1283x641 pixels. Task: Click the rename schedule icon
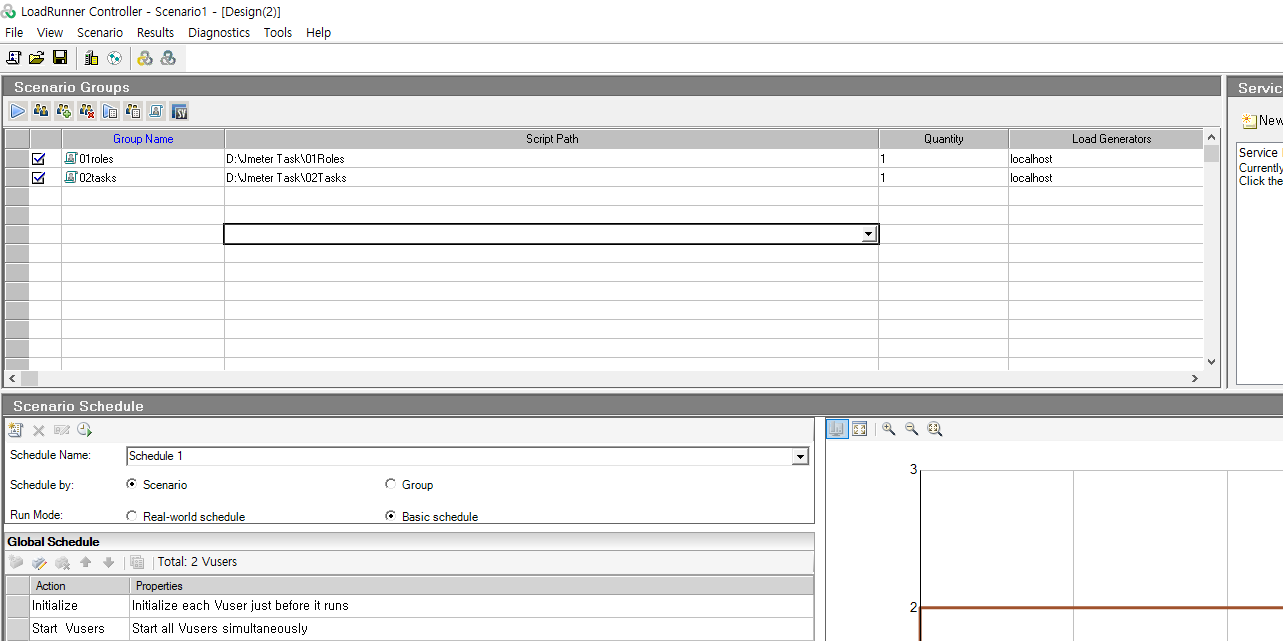point(61,430)
